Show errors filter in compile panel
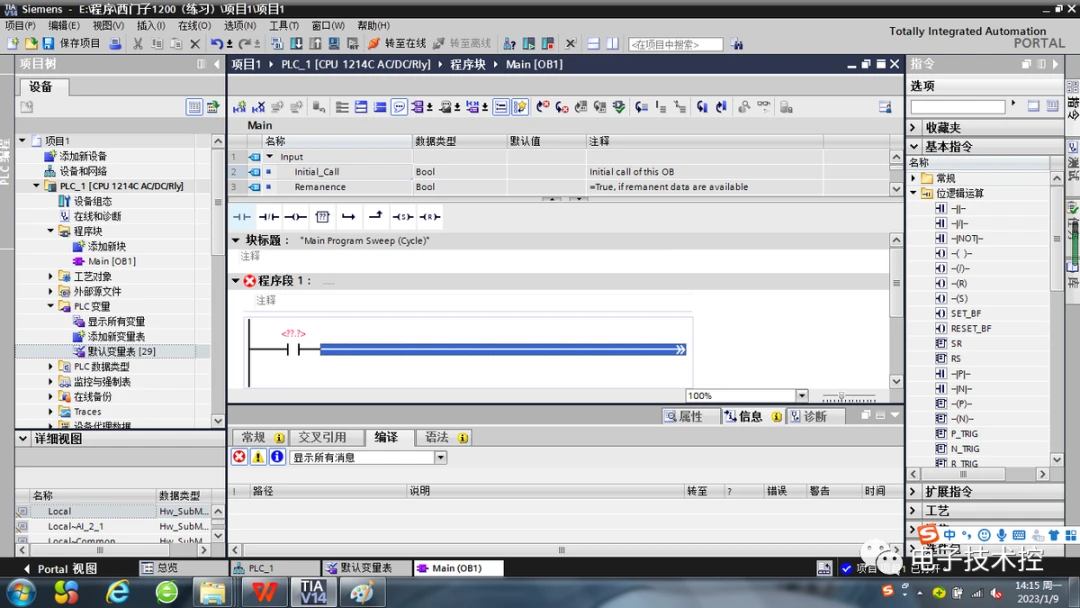Viewport: 1080px width, 608px height. pyautogui.click(x=239, y=457)
